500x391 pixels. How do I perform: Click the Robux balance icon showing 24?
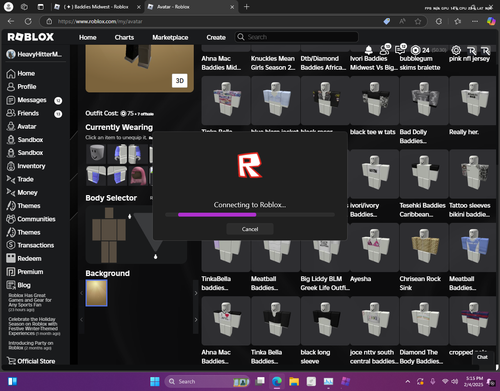click(x=415, y=50)
